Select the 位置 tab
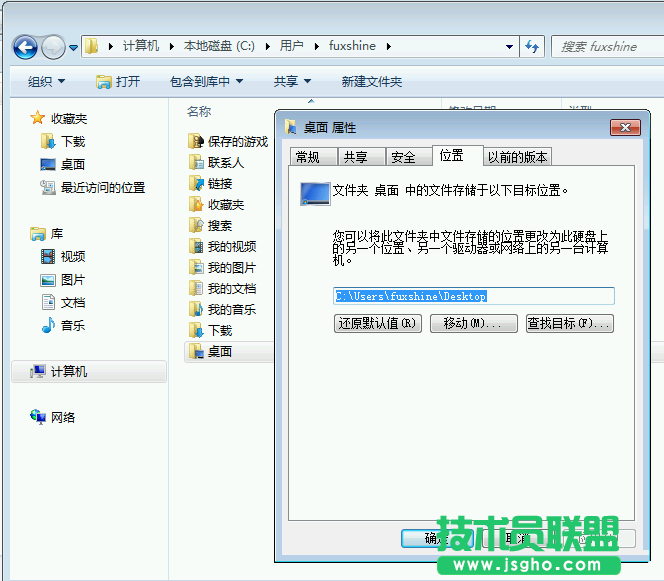 458,155
